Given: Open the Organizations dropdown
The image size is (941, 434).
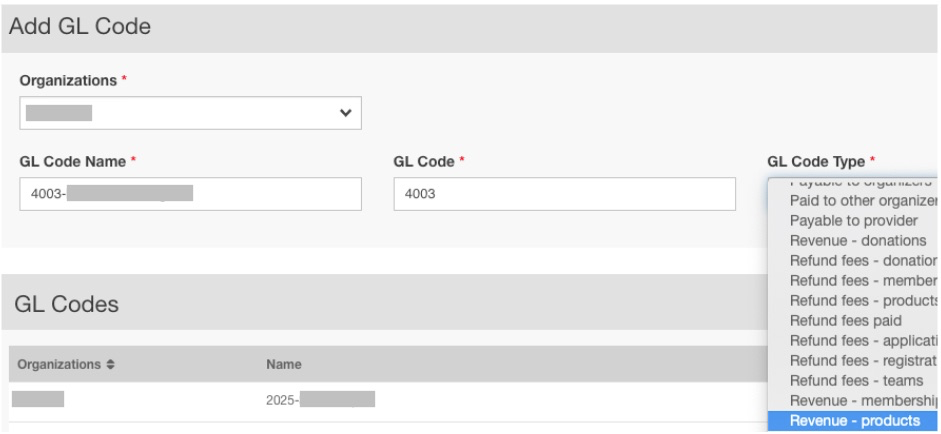Looking at the screenshot, I should (x=189, y=113).
